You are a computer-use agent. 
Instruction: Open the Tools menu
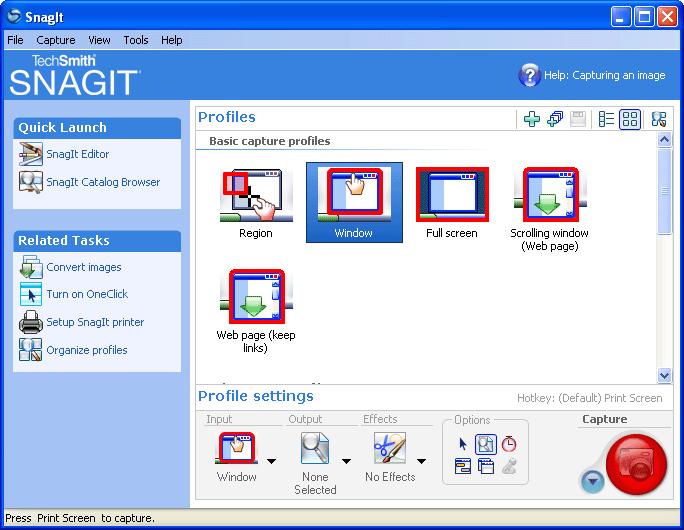[x=136, y=40]
